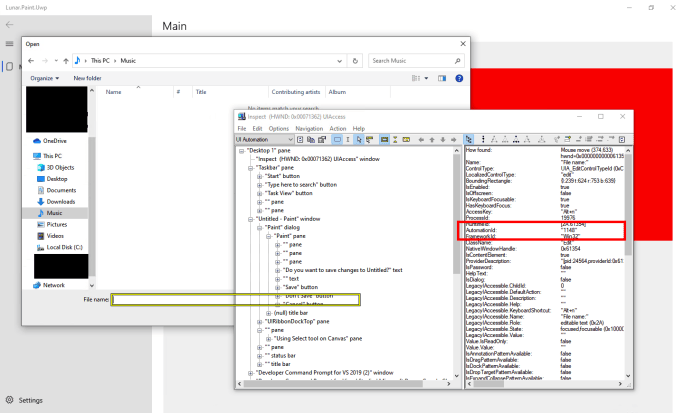
Task: Refresh the Music folder listing
Action: tap(355, 61)
